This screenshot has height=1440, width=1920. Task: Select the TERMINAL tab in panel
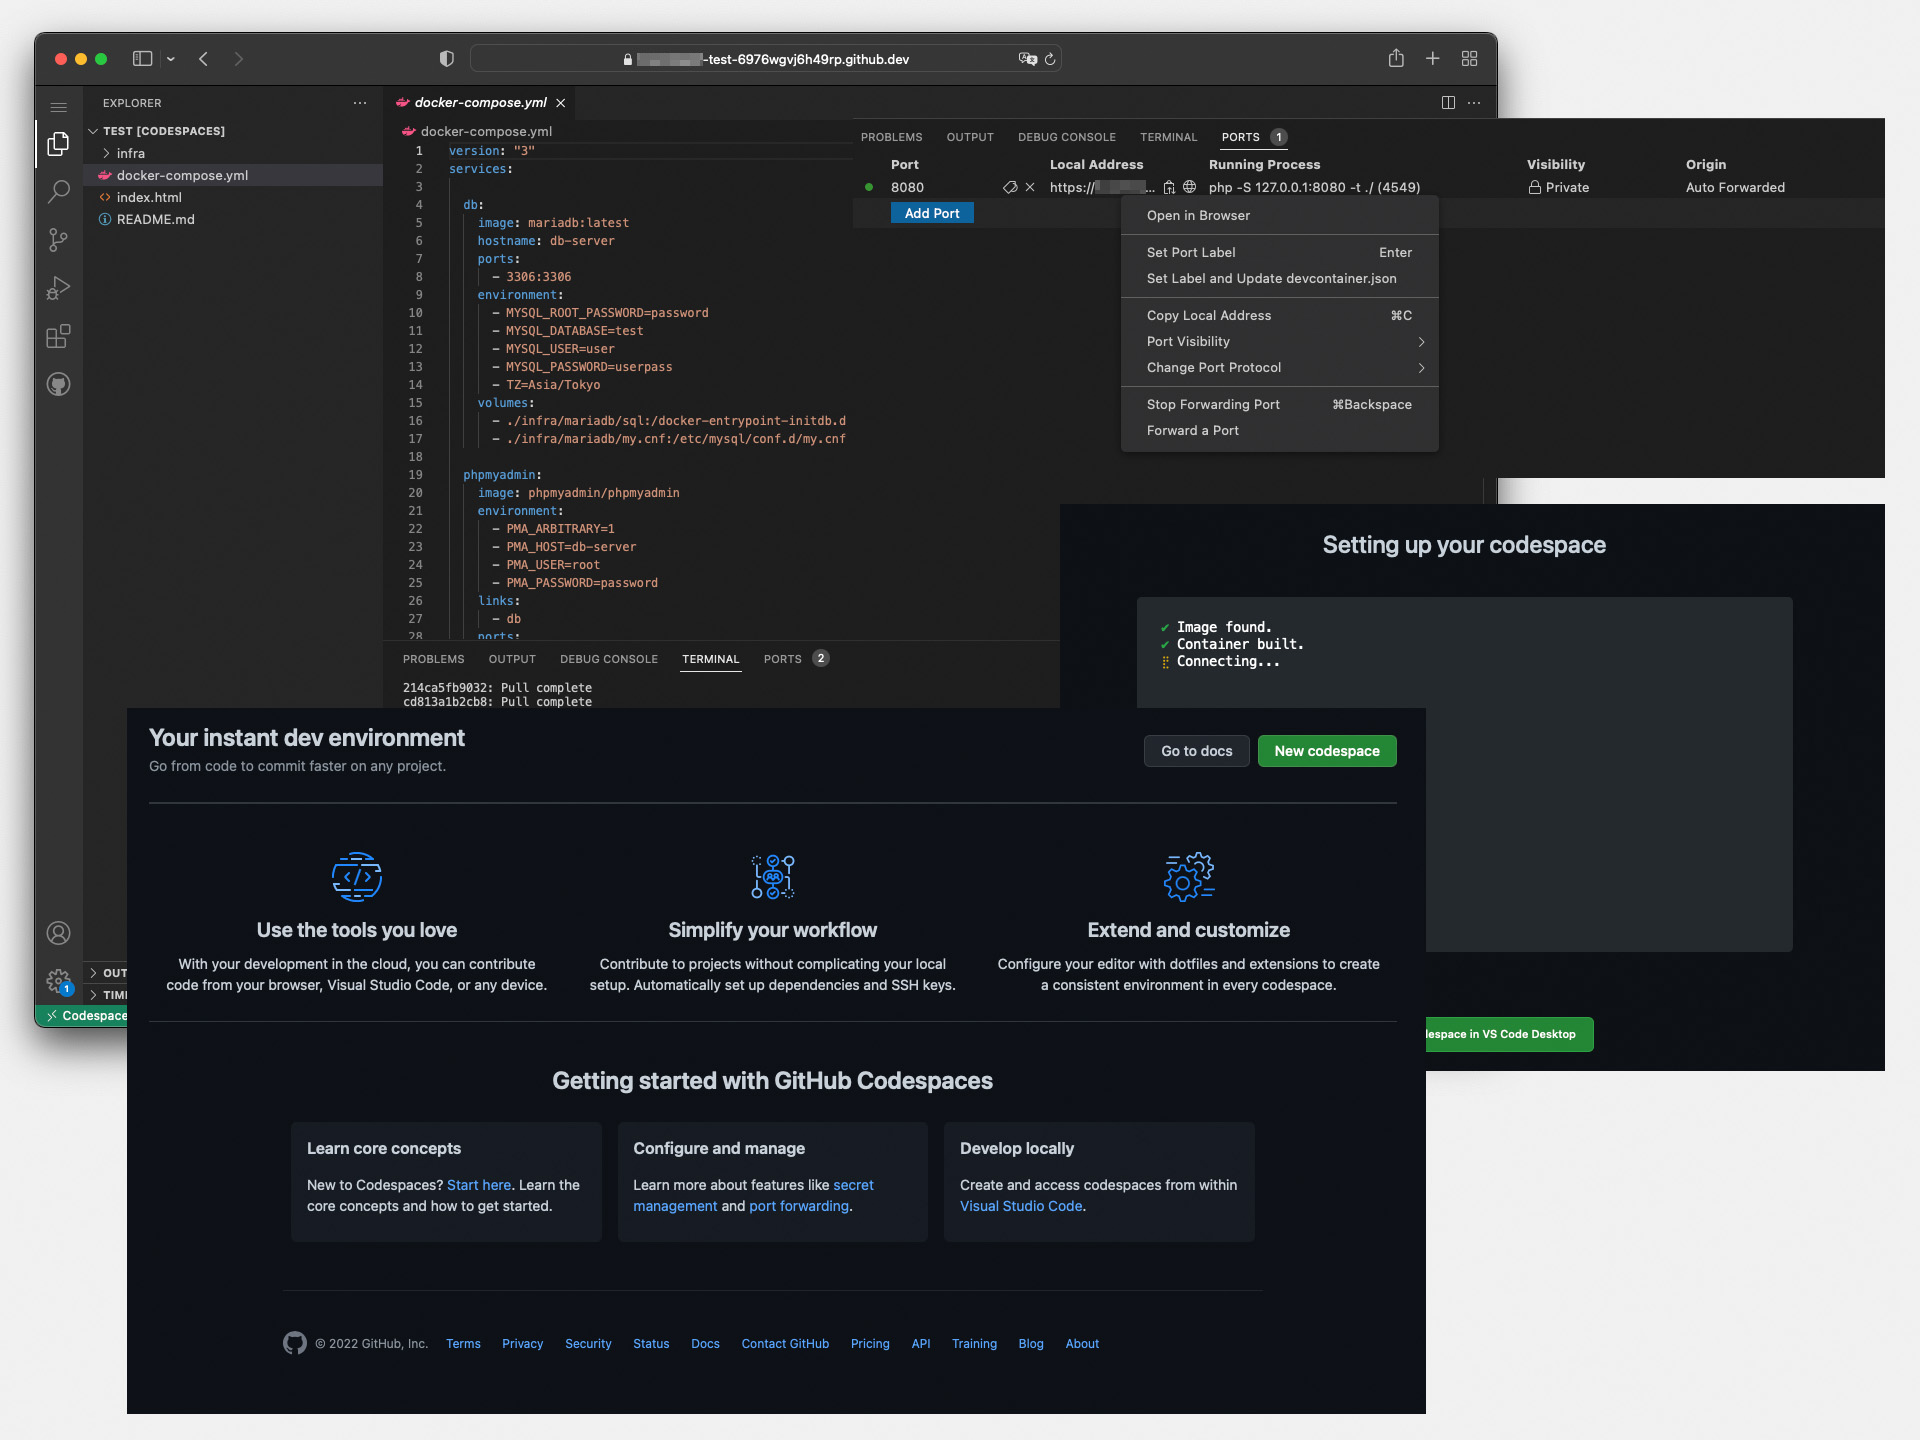pyautogui.click(x=709, y=658)
